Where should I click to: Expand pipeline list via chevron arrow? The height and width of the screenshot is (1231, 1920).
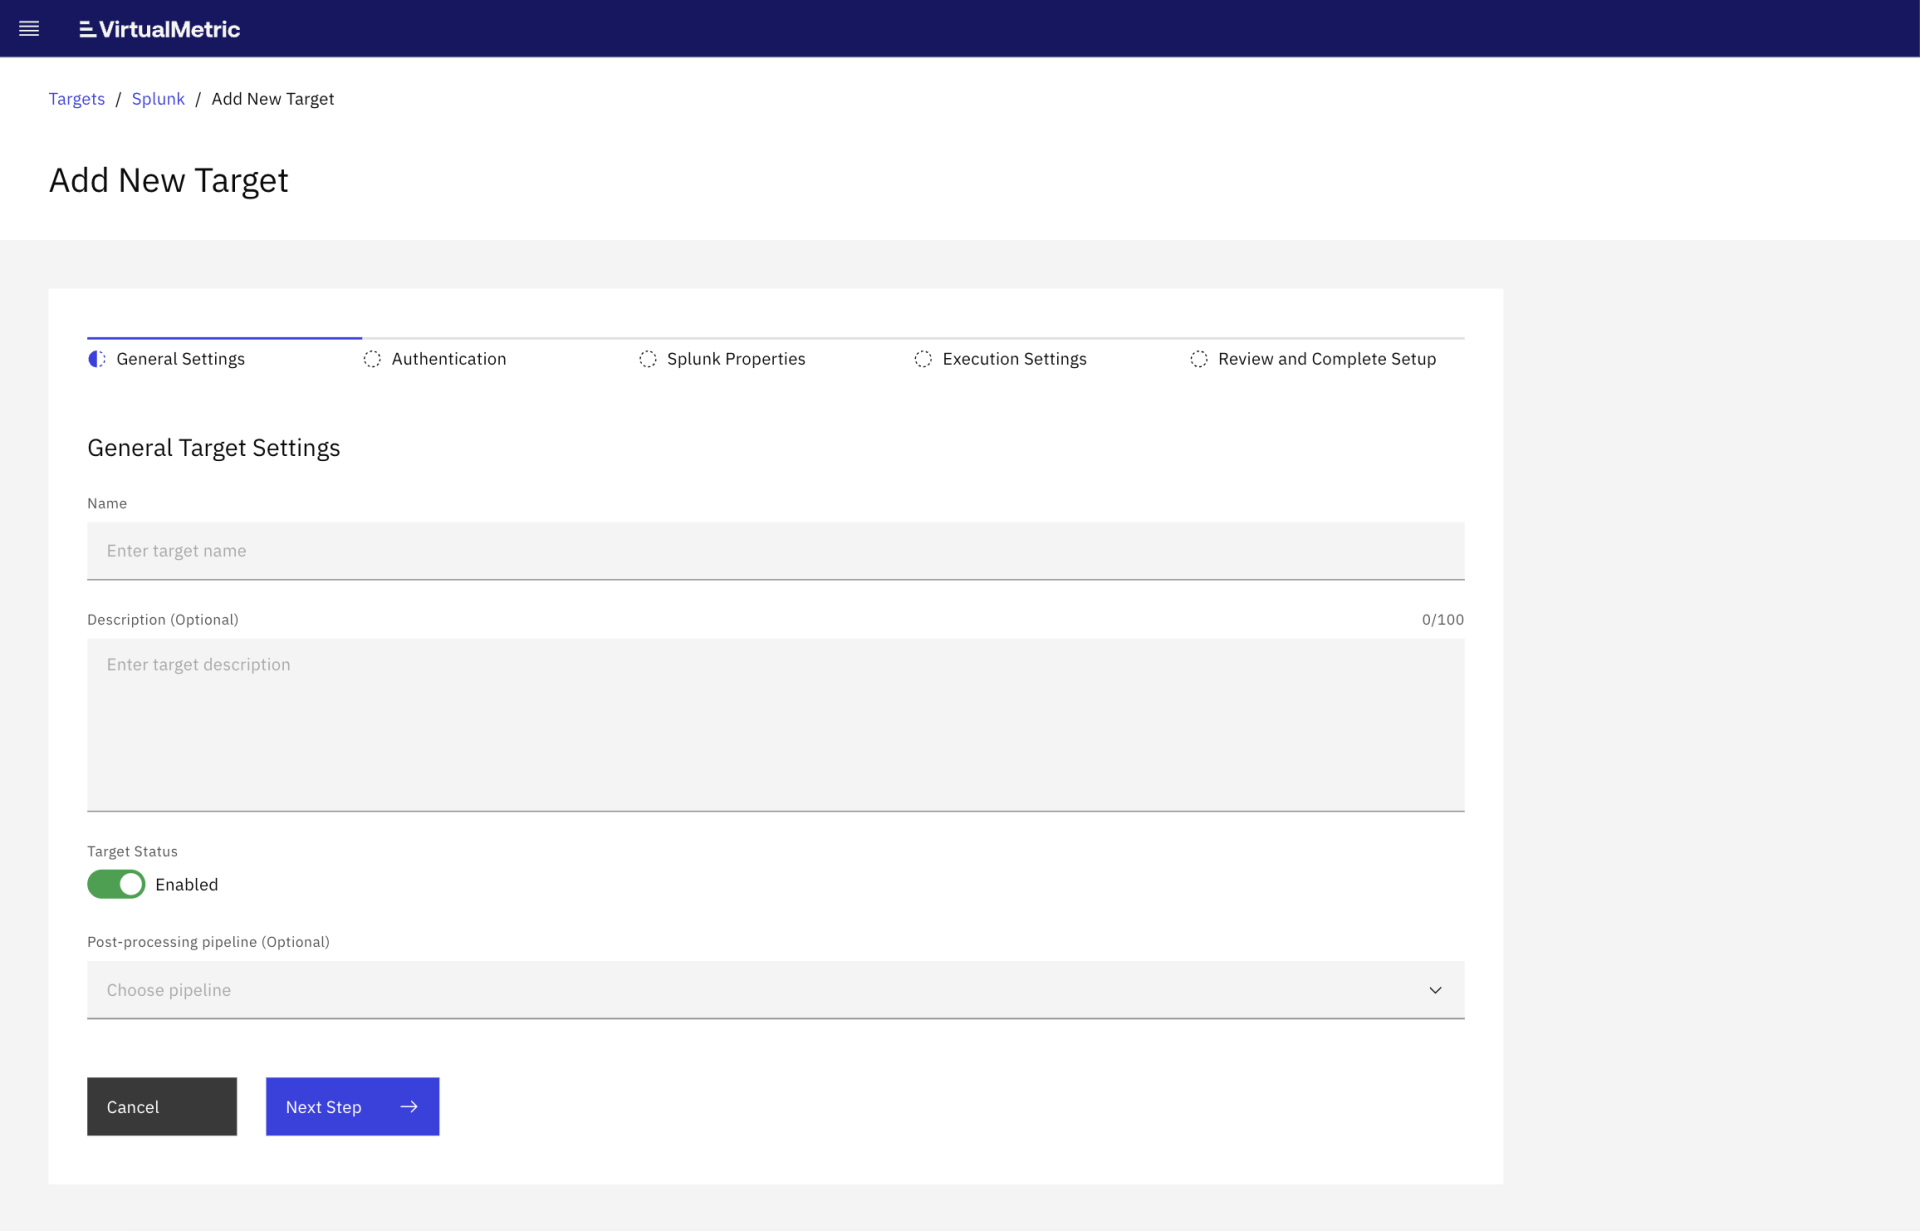coord(1435,990)
